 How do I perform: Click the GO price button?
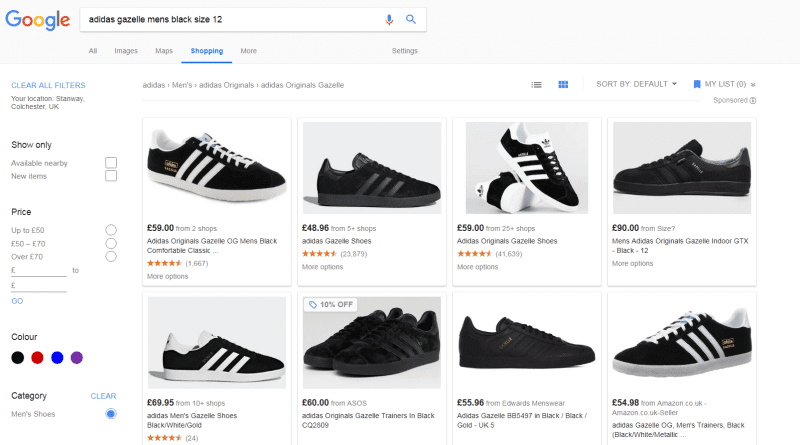click(x=17, y=301)
